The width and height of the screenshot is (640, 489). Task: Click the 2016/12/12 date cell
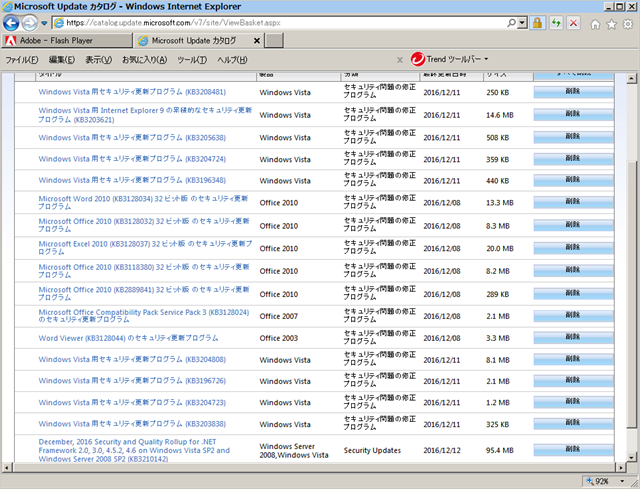pos(442,451)
